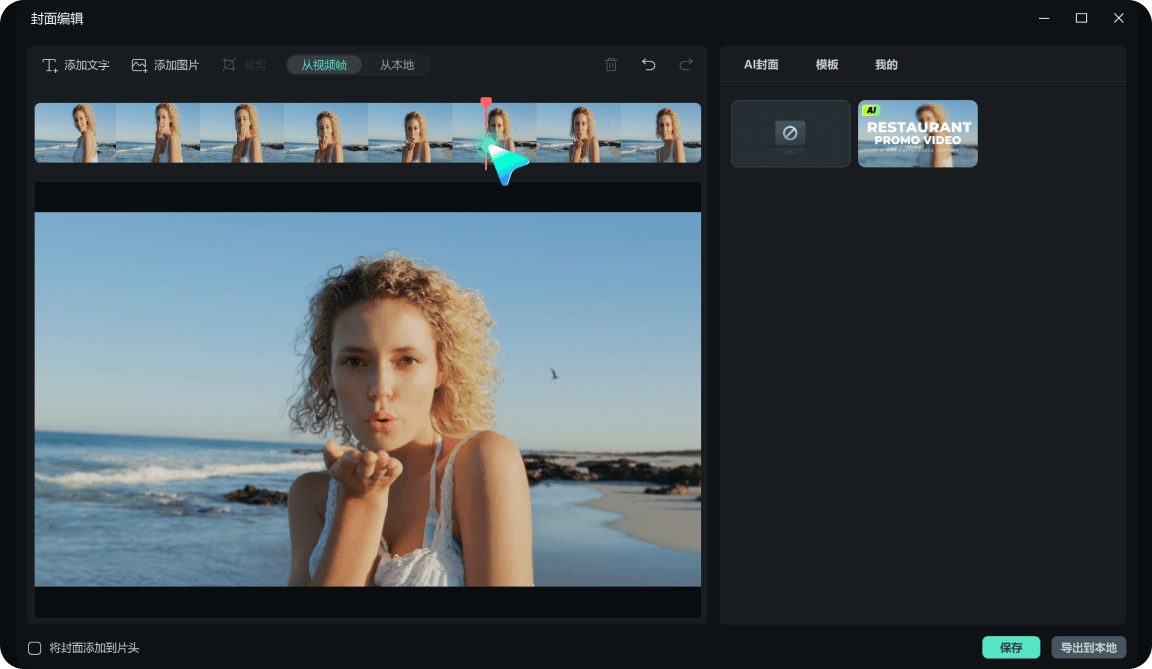Image resolution: width=1152 pixels, height=669 pixels.
Task: Choose the Restaurant Promo Video AI template
Action: 918,133
